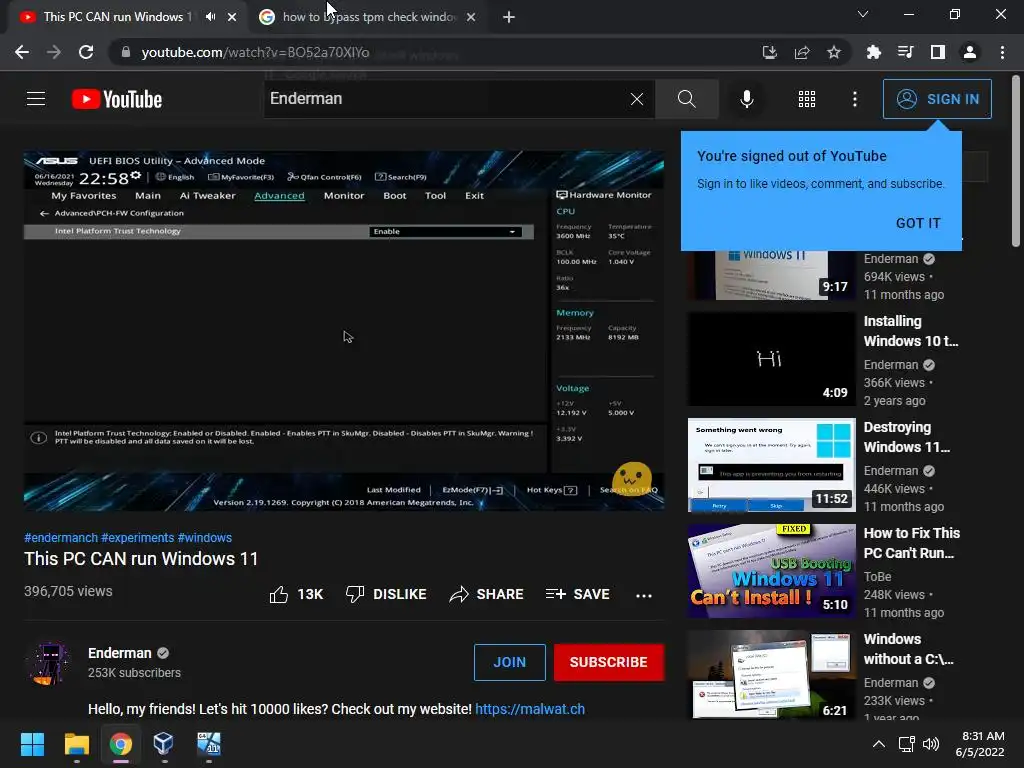
Task: Open media controls icon in toolbar
Action: (906, 52)
